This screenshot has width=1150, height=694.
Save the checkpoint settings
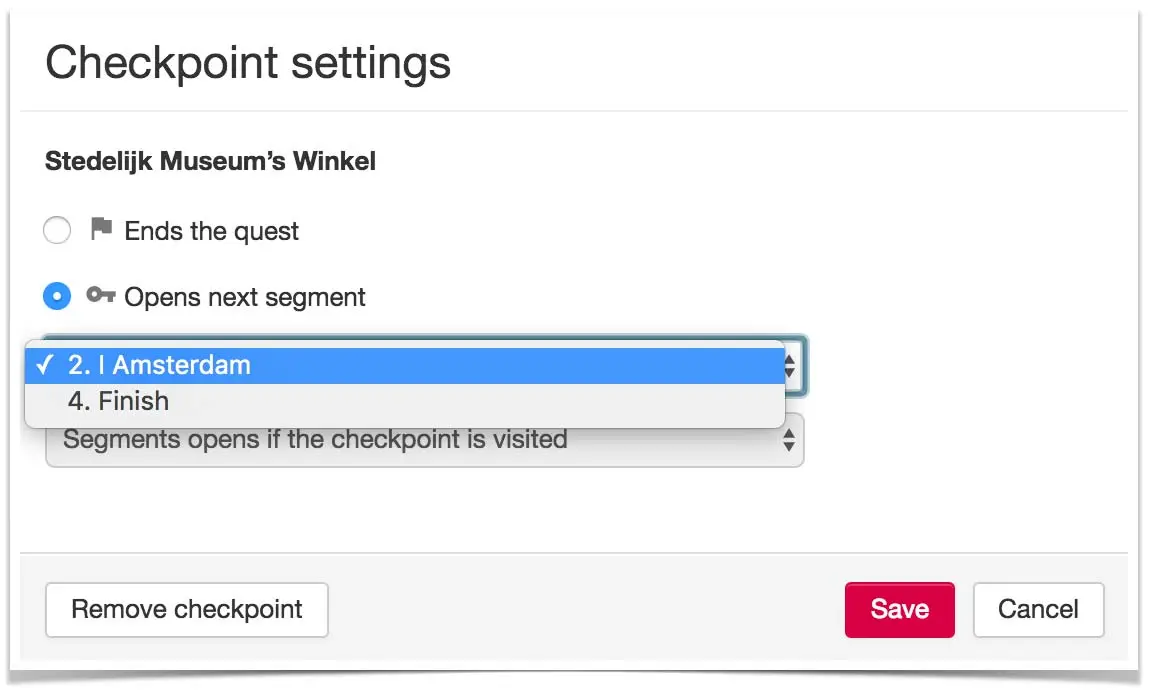(x=900, y=610)
